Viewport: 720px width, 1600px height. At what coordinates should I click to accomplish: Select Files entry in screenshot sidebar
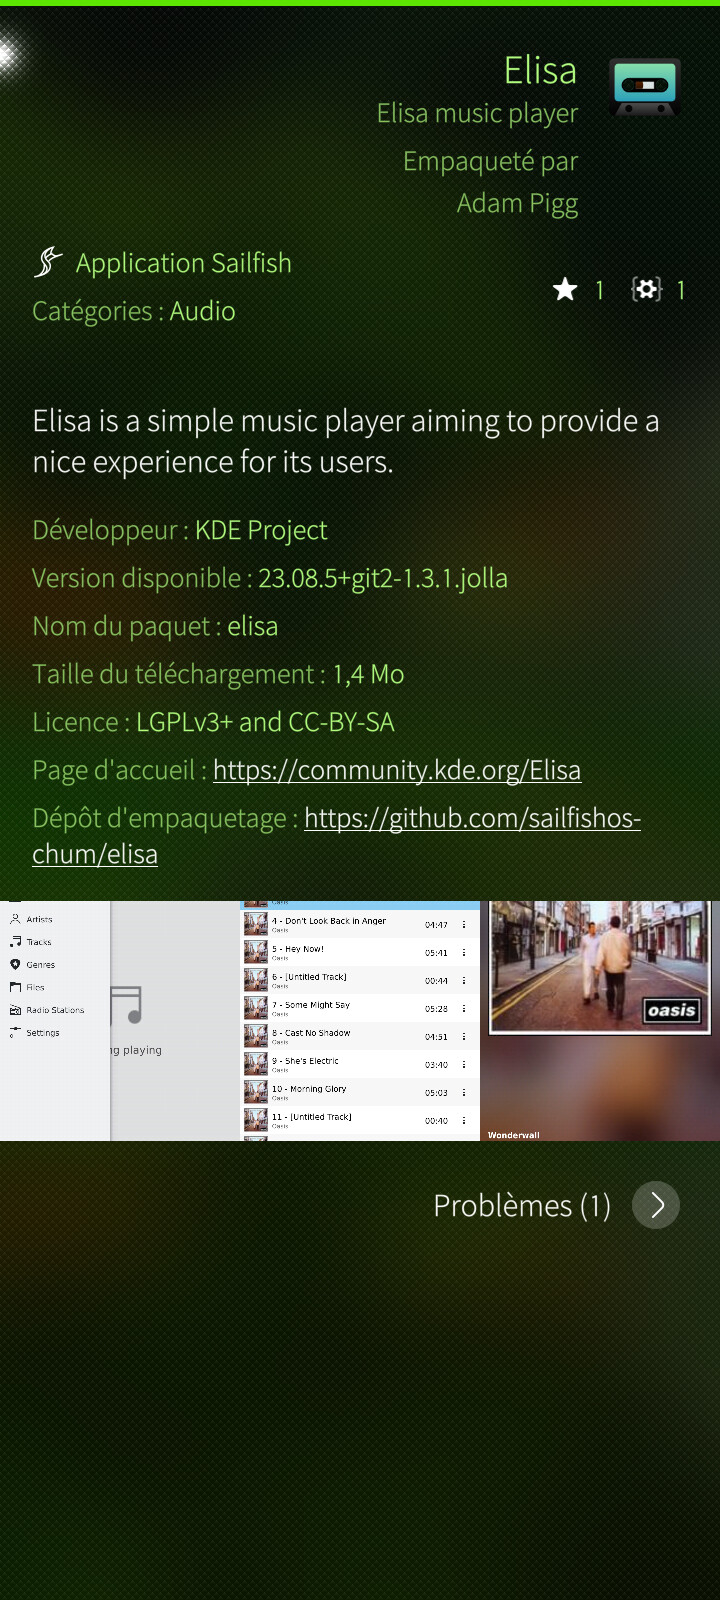(x=35, y=987)
